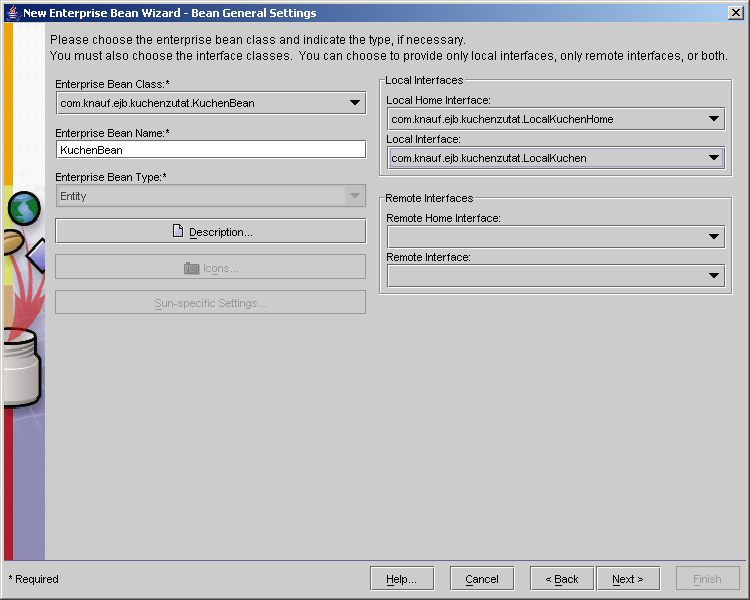Click the document icon on the Description button
Image resolution: width=750 pixels, height=600 pixels.
pyautogui.click(x=178, y=232)
